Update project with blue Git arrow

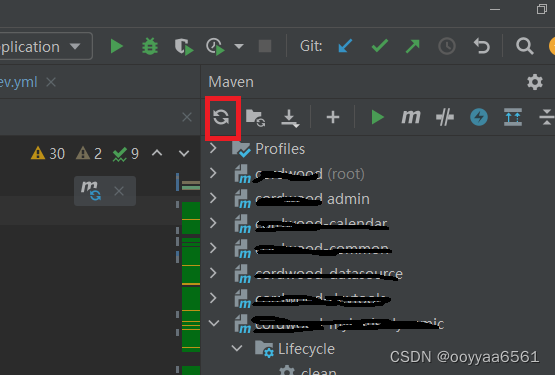pos(345,46)
